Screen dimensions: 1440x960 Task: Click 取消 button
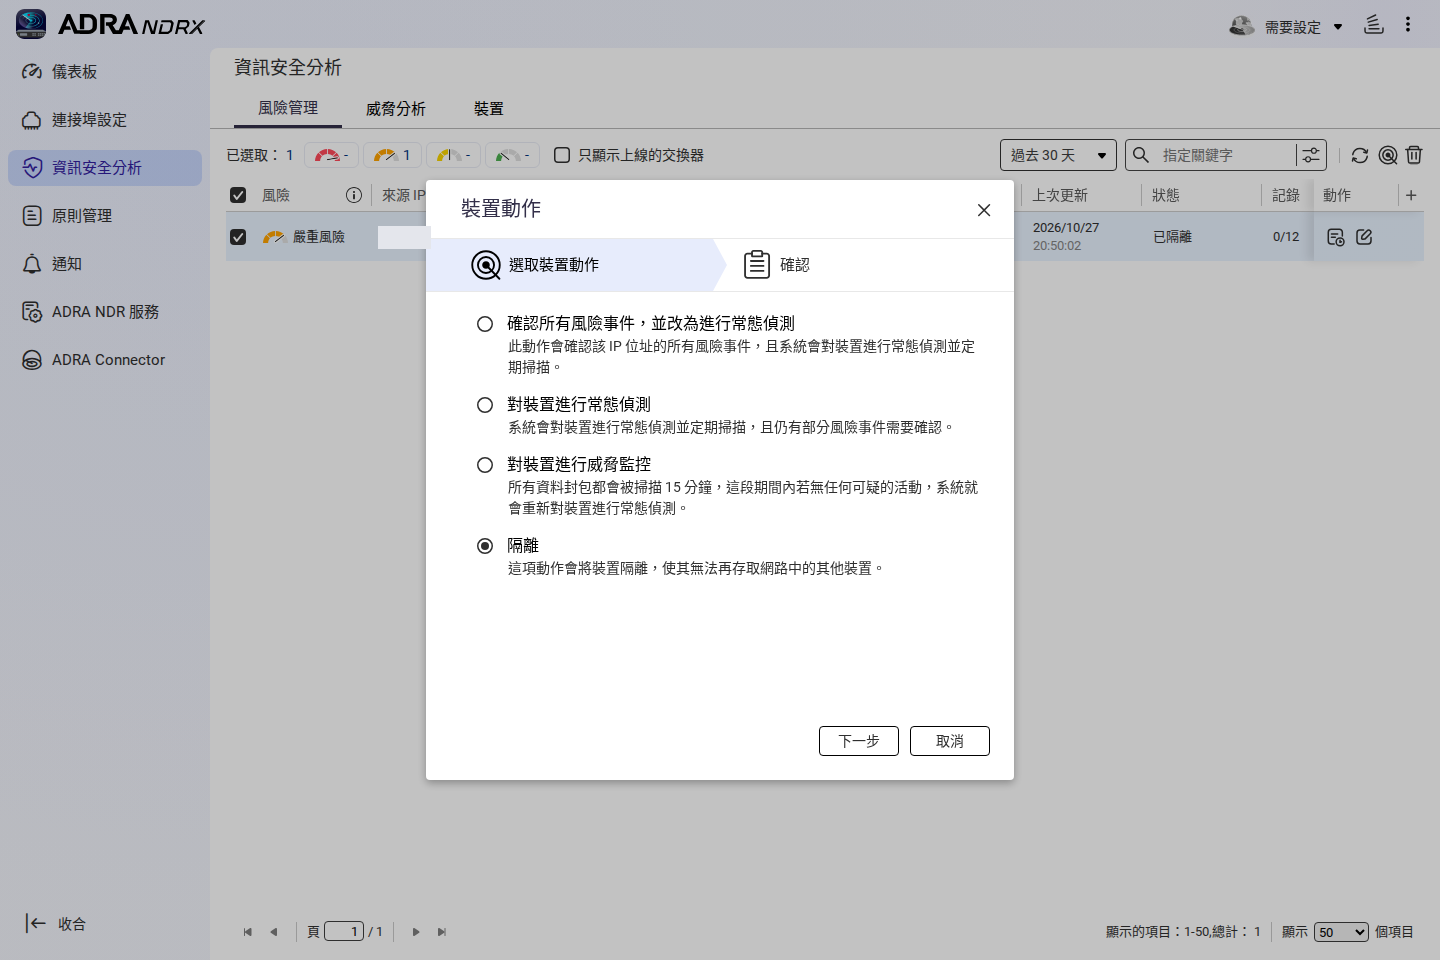(x=950, y=741)
